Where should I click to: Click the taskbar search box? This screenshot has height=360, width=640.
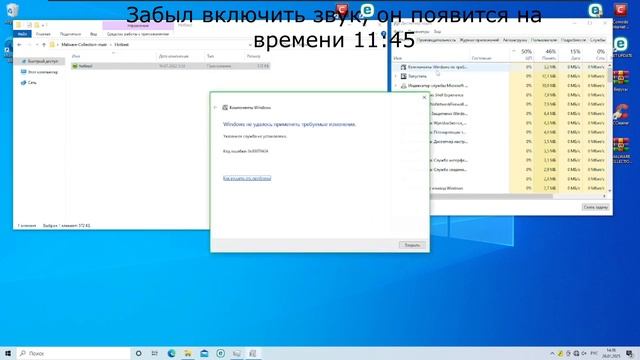pos(73,353)
